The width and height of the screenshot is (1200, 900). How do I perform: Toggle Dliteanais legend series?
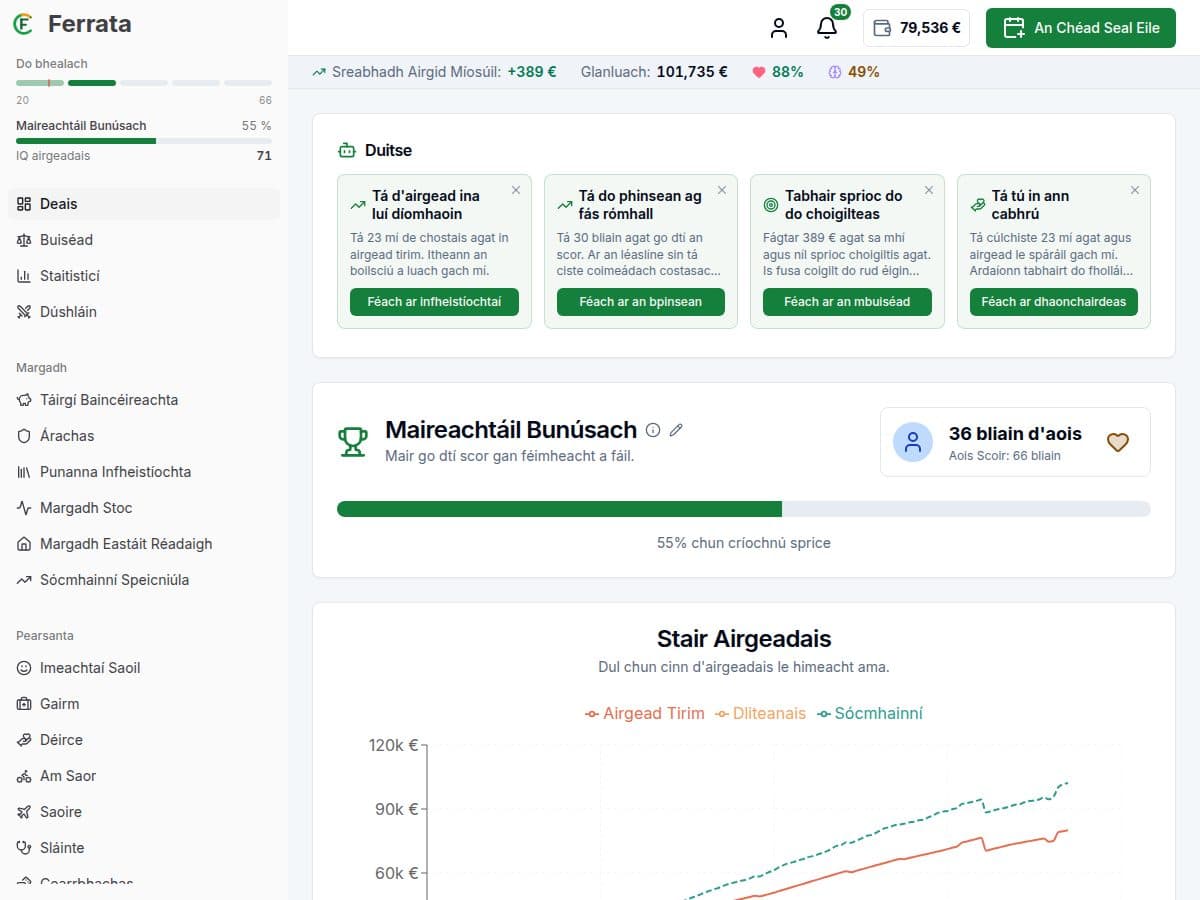[760, 714]
